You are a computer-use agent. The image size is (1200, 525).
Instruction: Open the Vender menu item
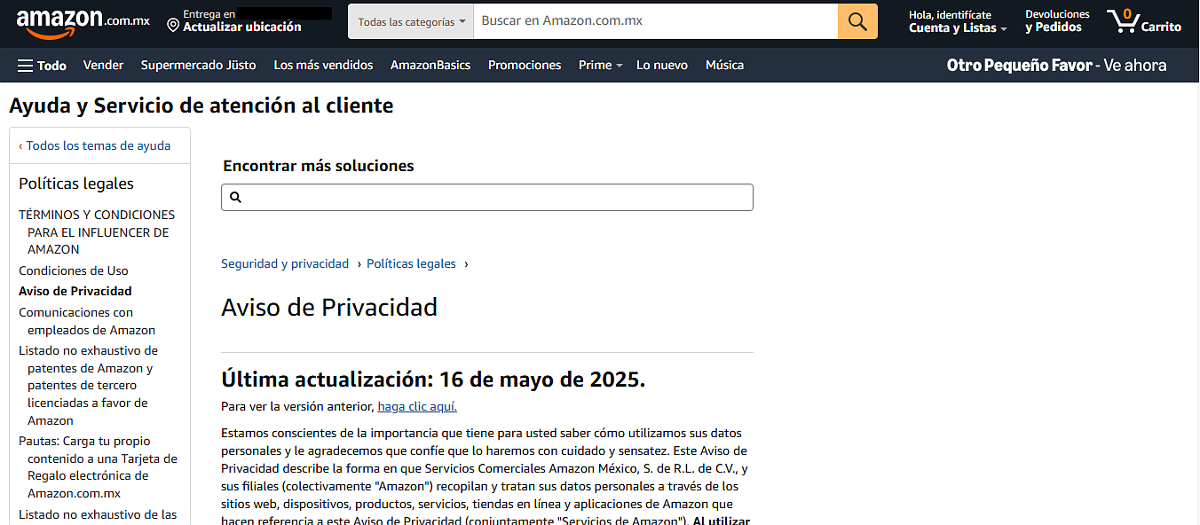click(103, 65)
